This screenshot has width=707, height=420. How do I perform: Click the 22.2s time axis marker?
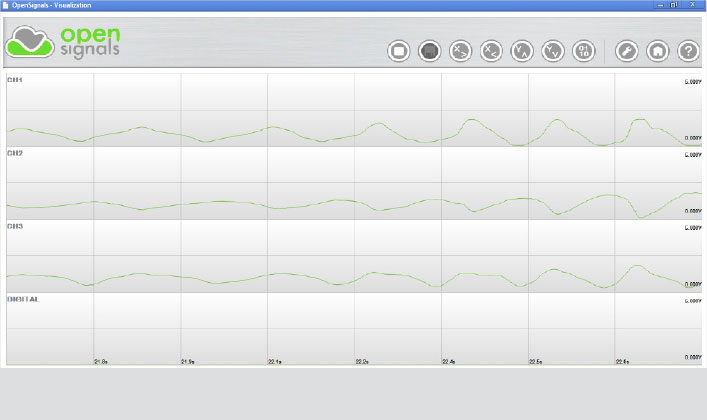click(x=362, y=361)
